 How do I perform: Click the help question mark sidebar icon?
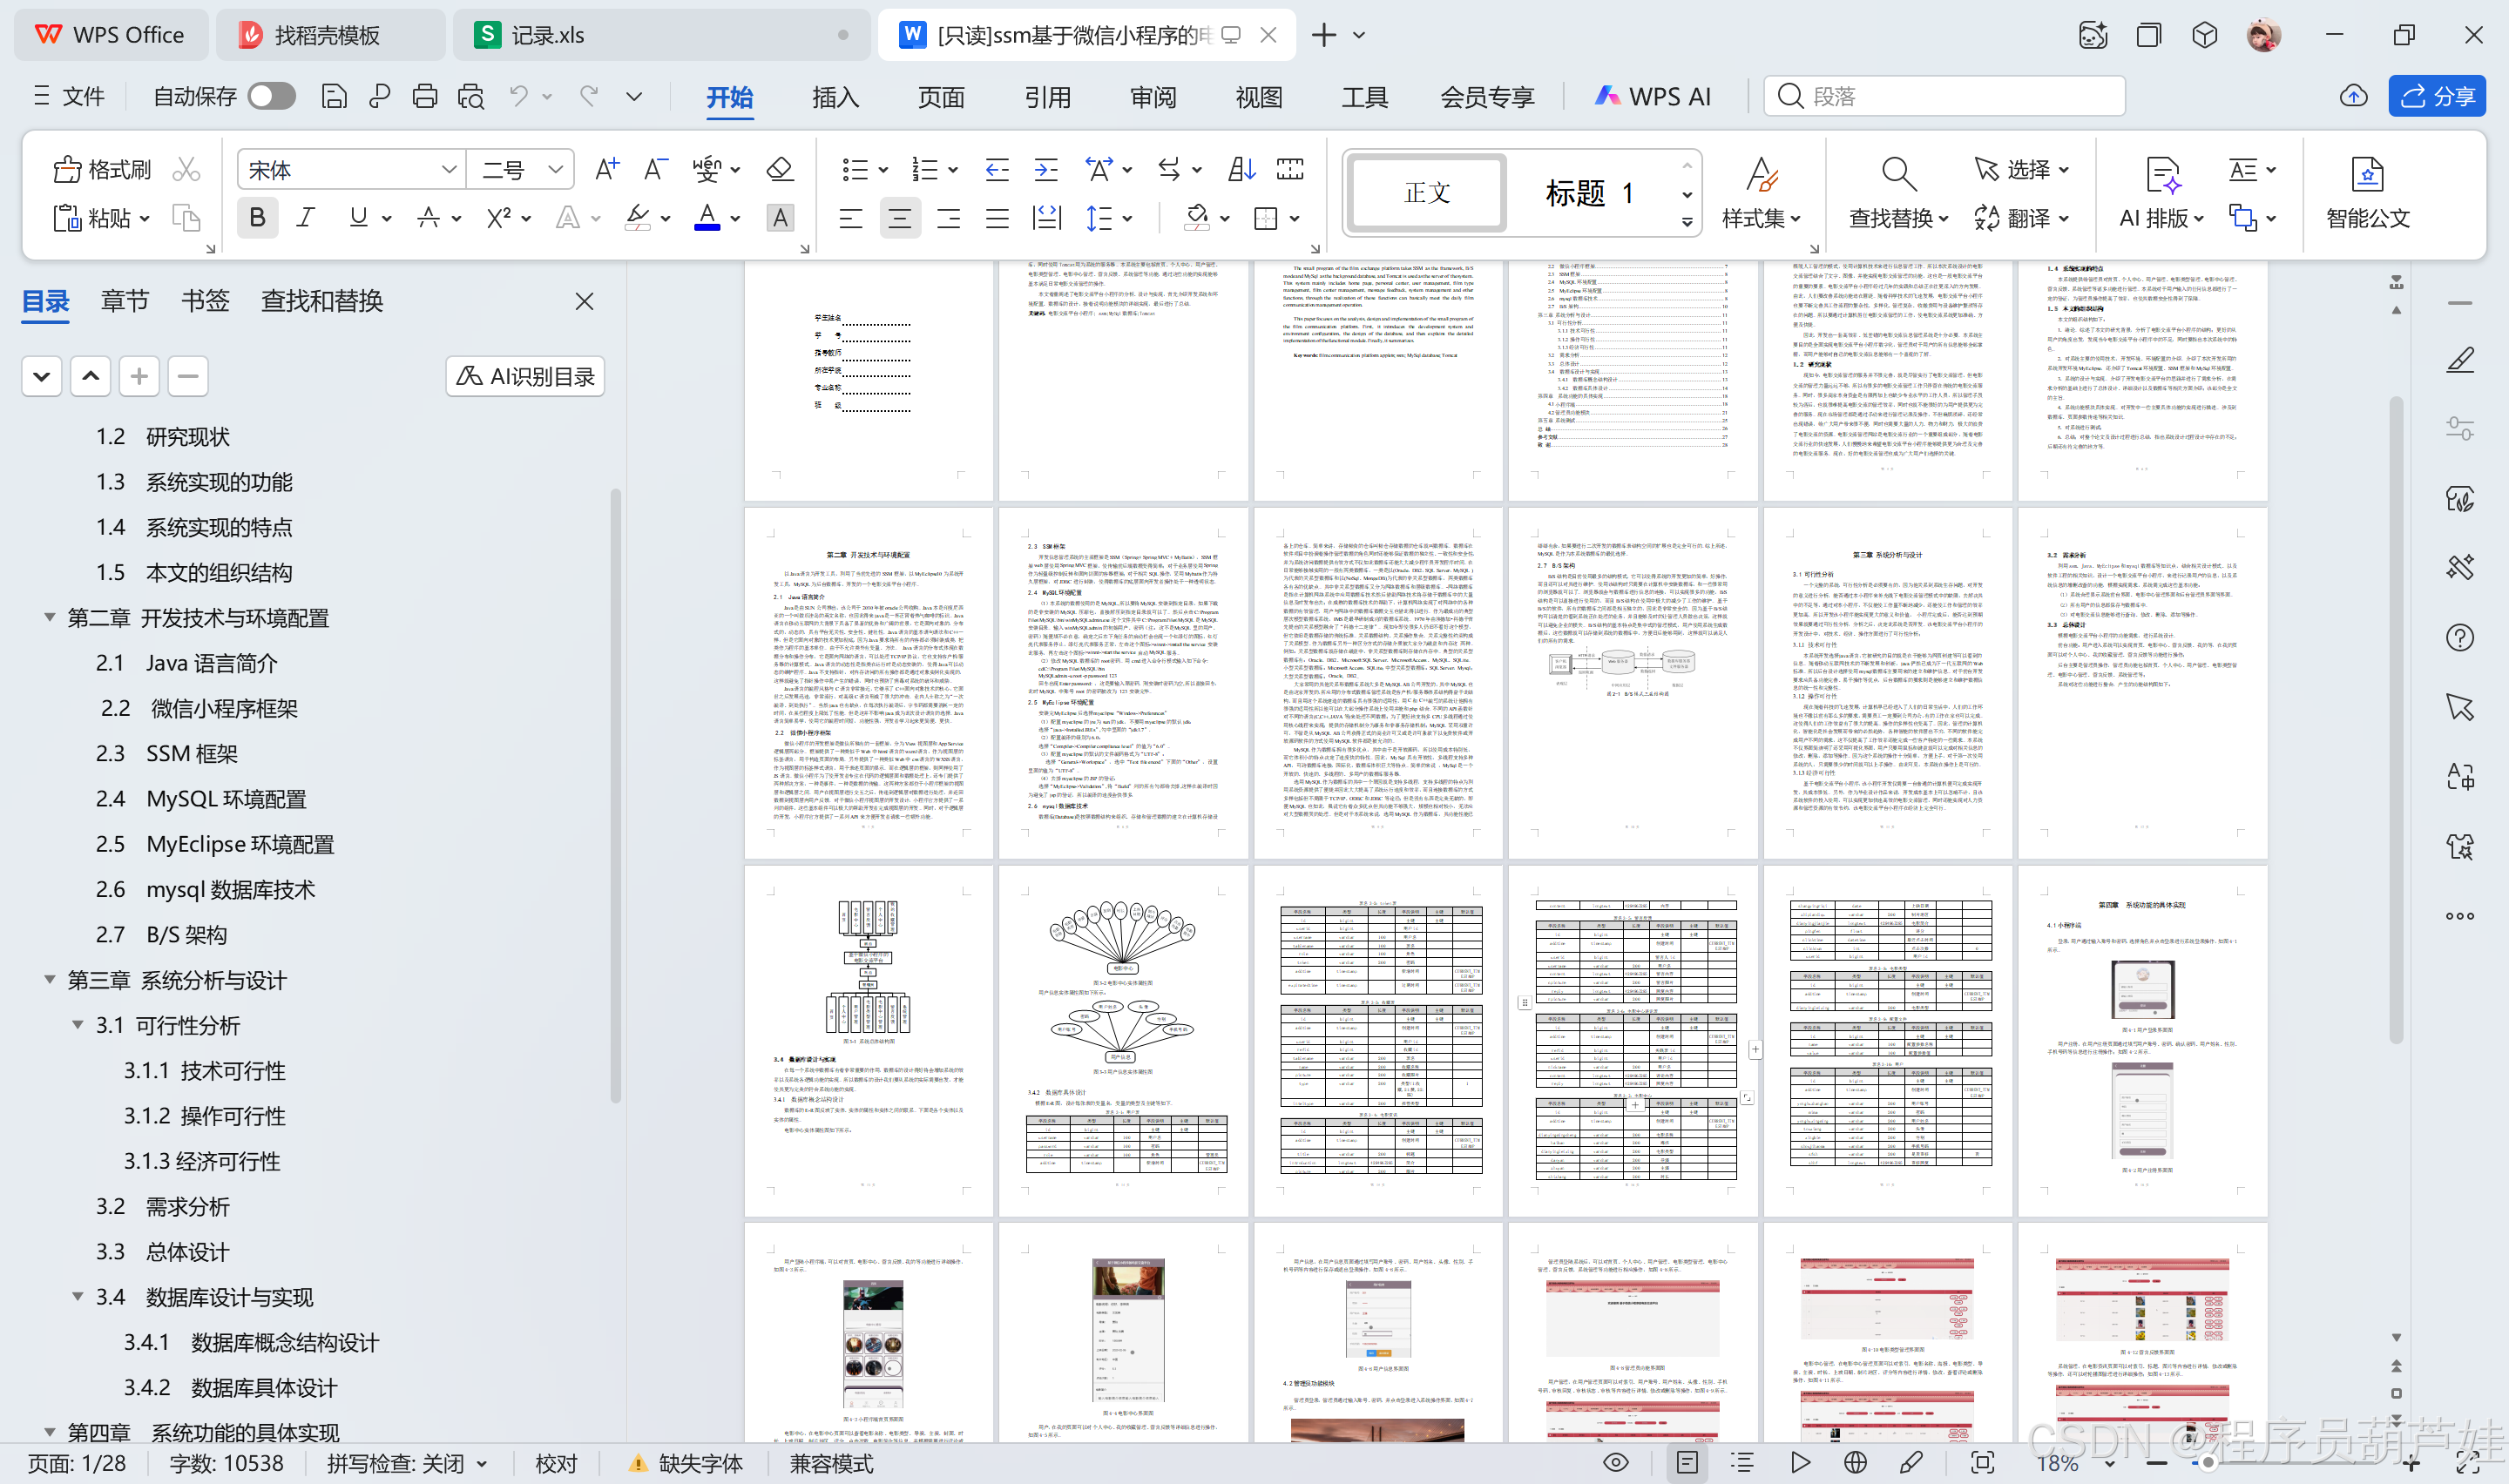point(2459,637)
